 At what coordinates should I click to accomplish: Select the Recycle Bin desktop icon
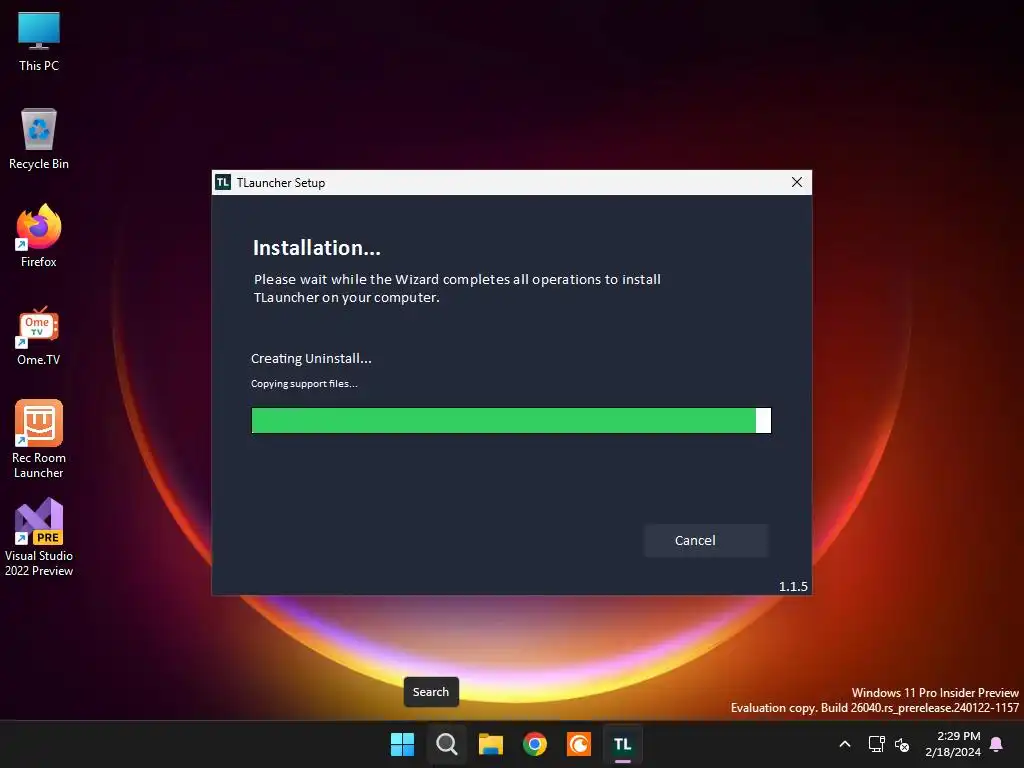coord(39,139)
